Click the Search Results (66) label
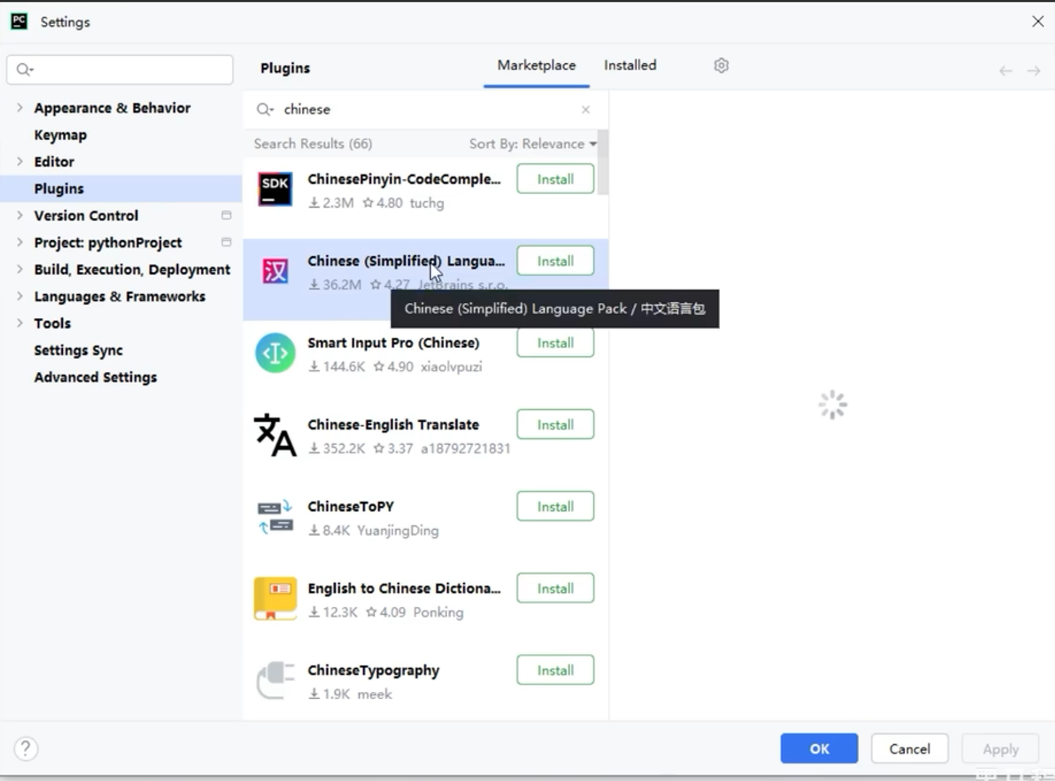 click(313, 144)
